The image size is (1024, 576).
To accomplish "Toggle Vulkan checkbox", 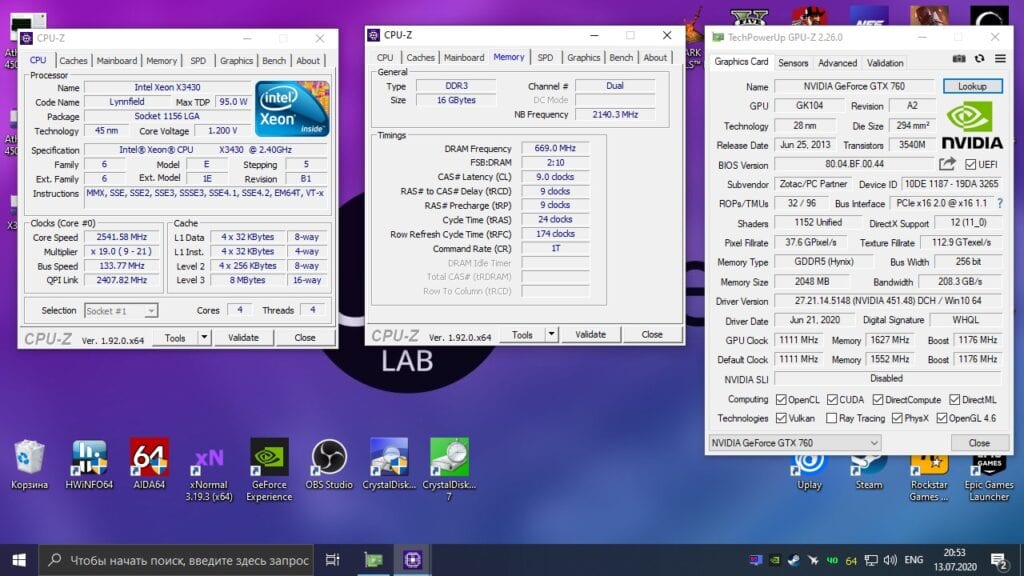I will click(781, 418).
